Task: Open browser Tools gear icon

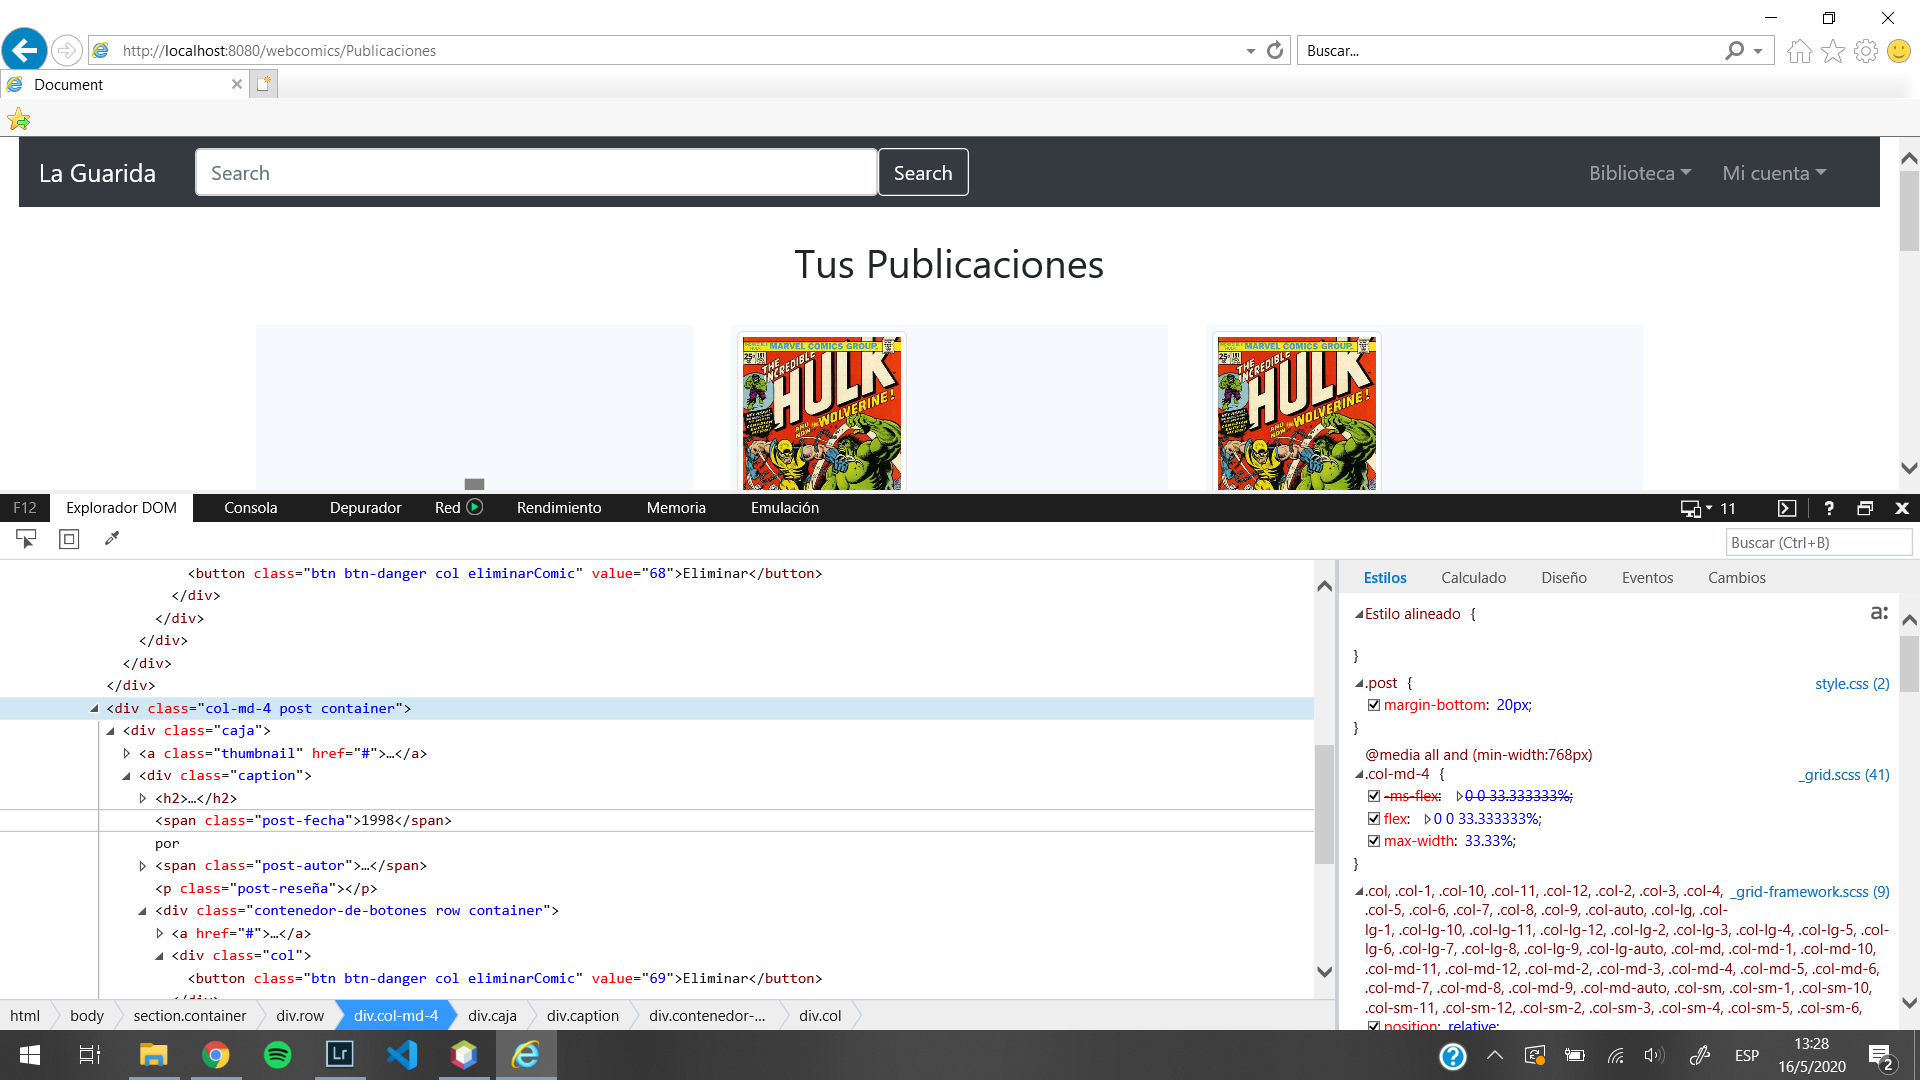Action: click(1865, 51)
